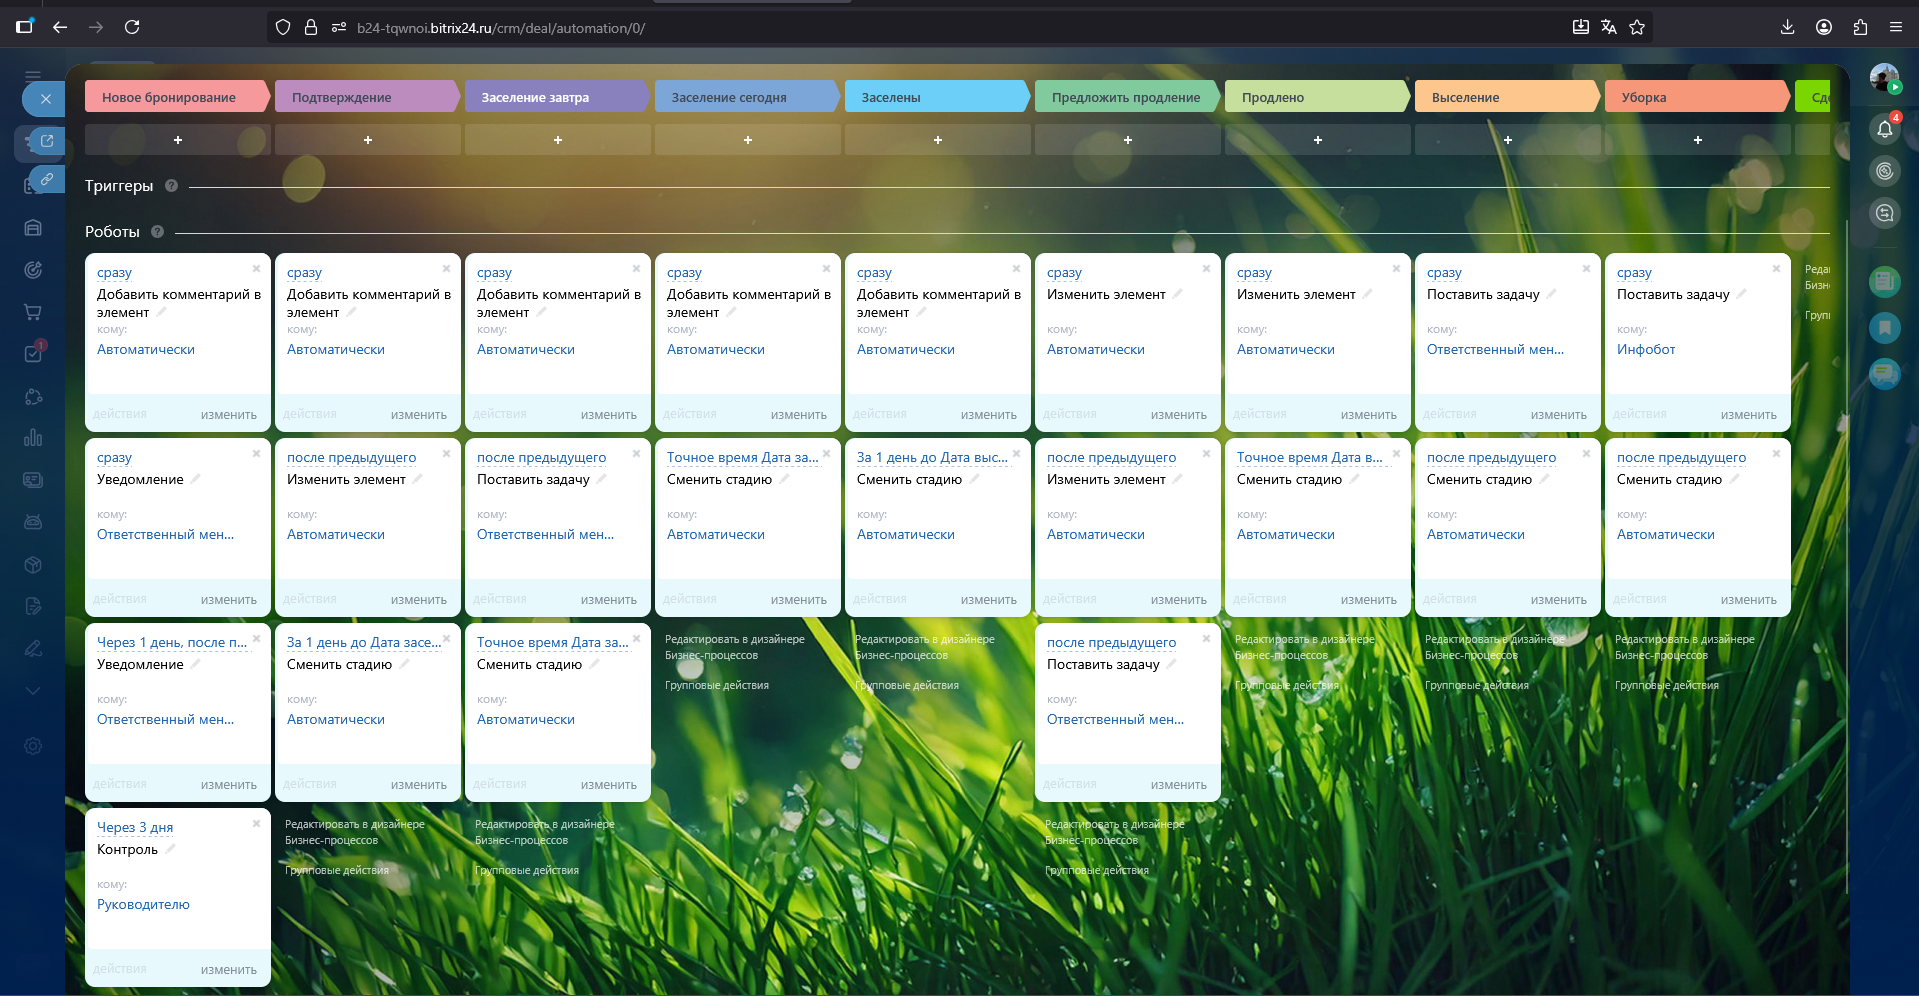Open sidebar settings gear
The width and height of the screenshot is (1919, 996).
(33, 746)
